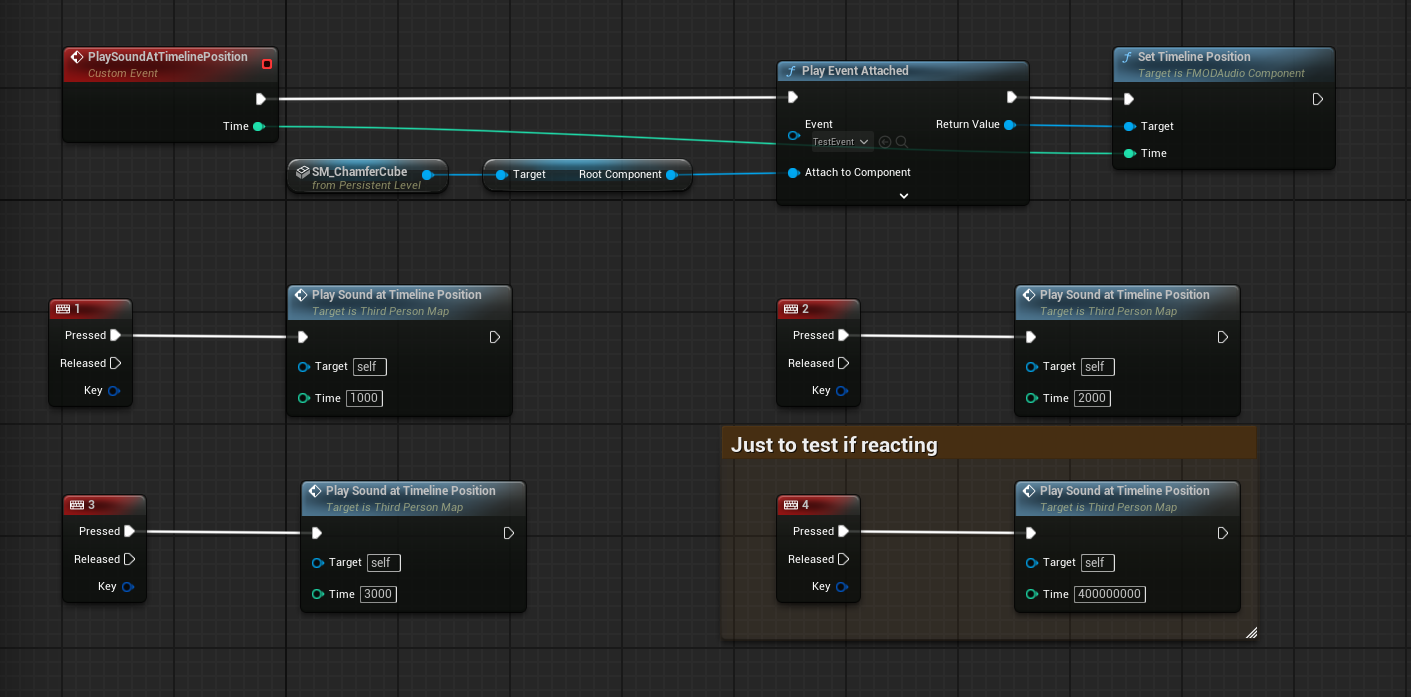This screenshot has width=1411, height=697.
Task: Click the use-selected-asset arrow beside TestEvent
Action: point(885,142)
